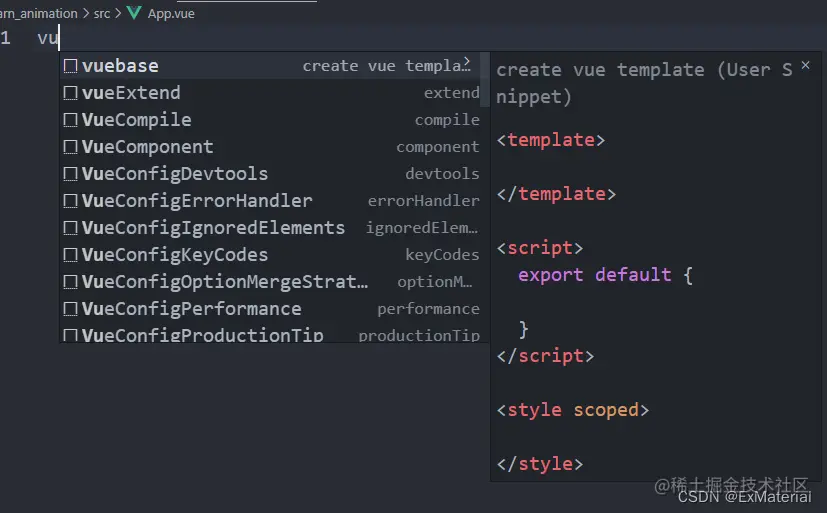Click the snippet icon beside VueConfigIgnoredElements

[x=70, y=228]
